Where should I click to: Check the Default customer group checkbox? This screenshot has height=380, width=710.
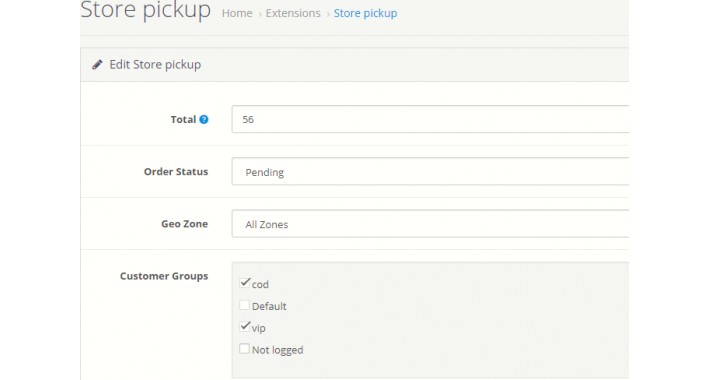245,305
